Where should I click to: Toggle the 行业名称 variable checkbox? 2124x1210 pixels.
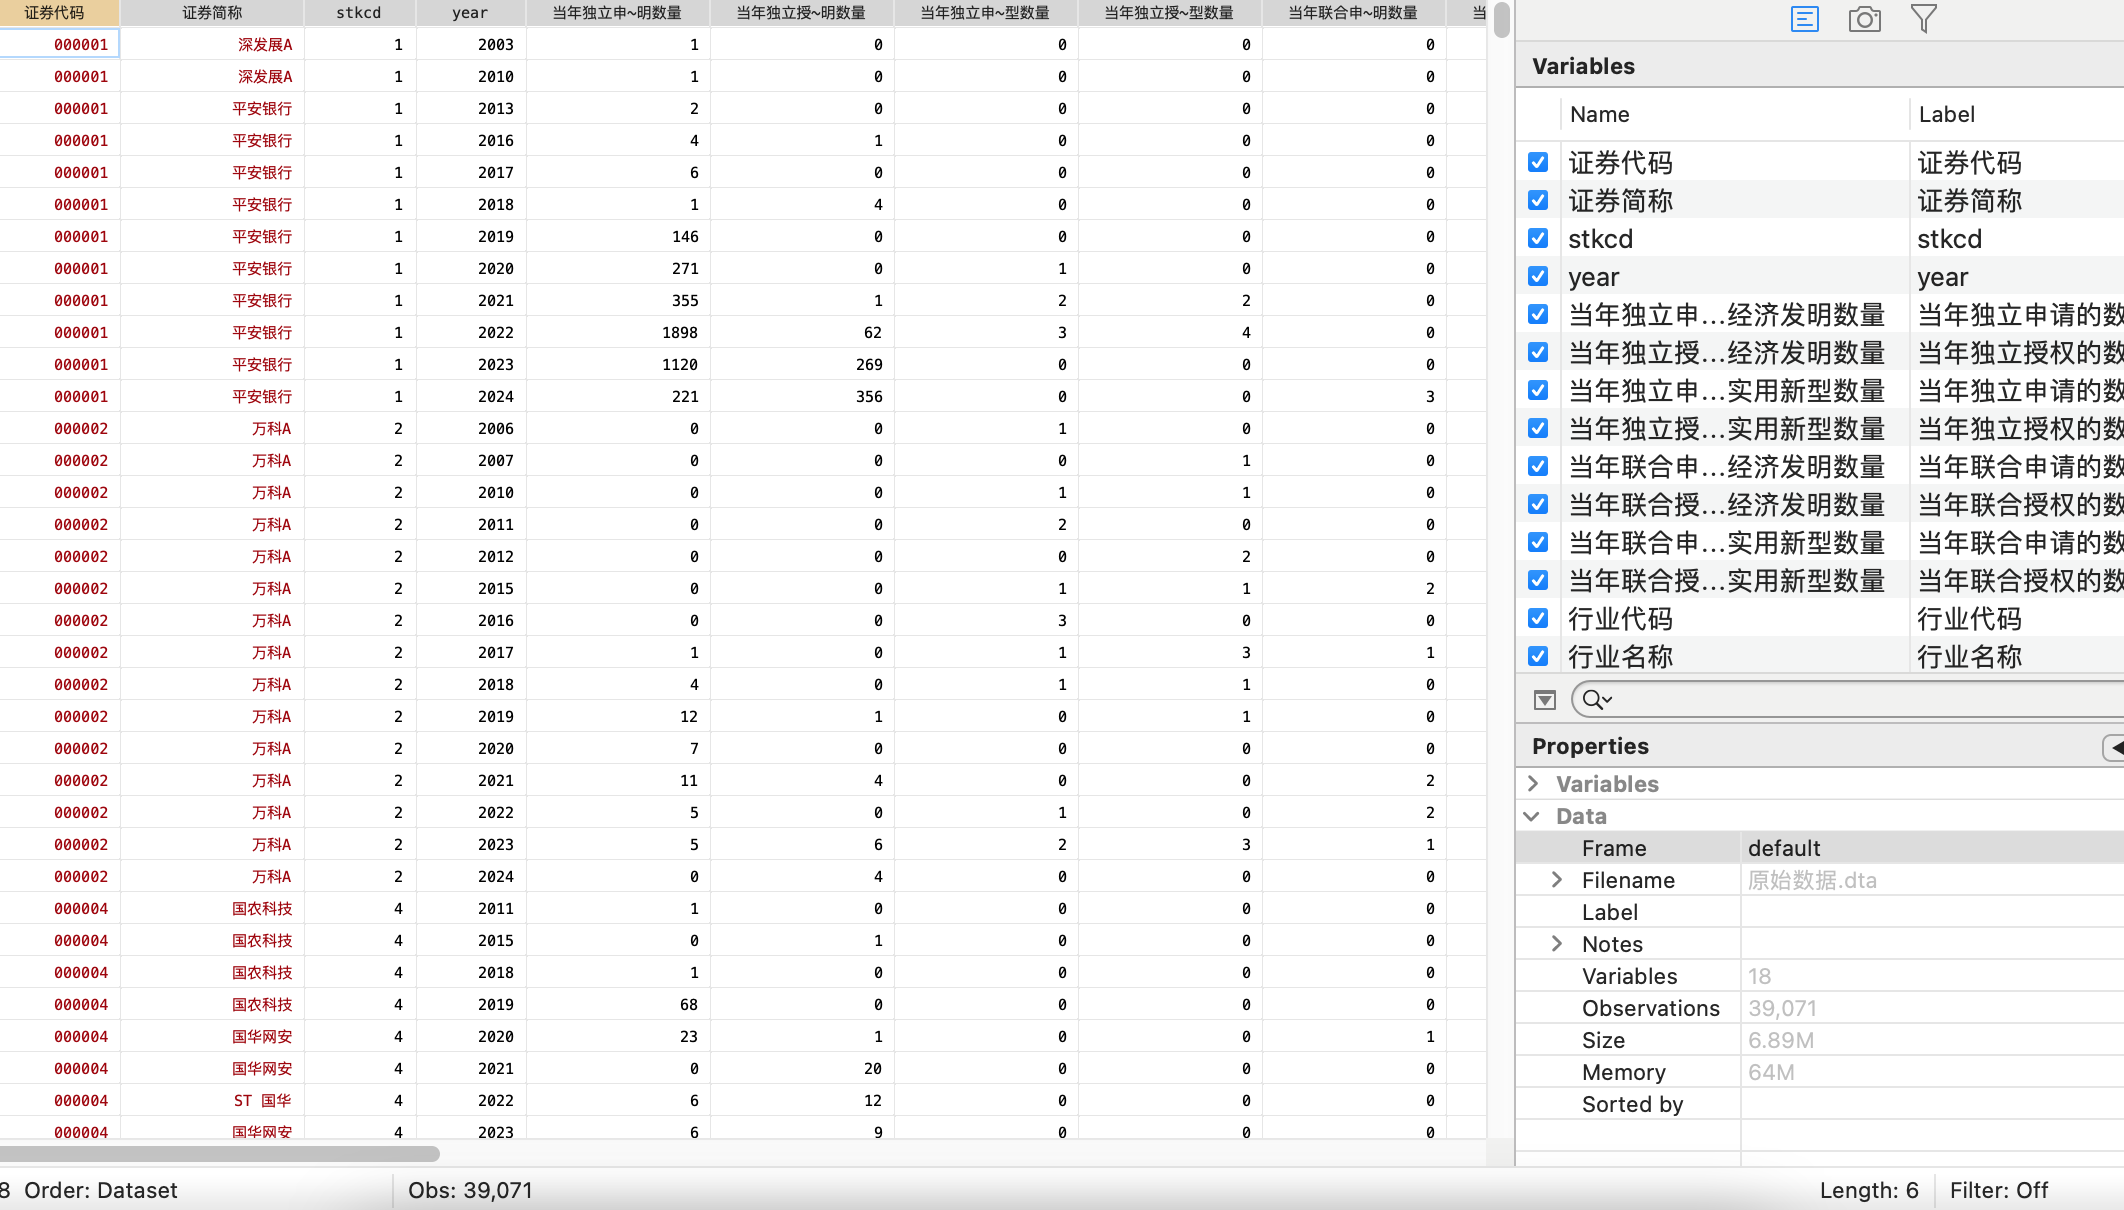tap(1538, 657)
